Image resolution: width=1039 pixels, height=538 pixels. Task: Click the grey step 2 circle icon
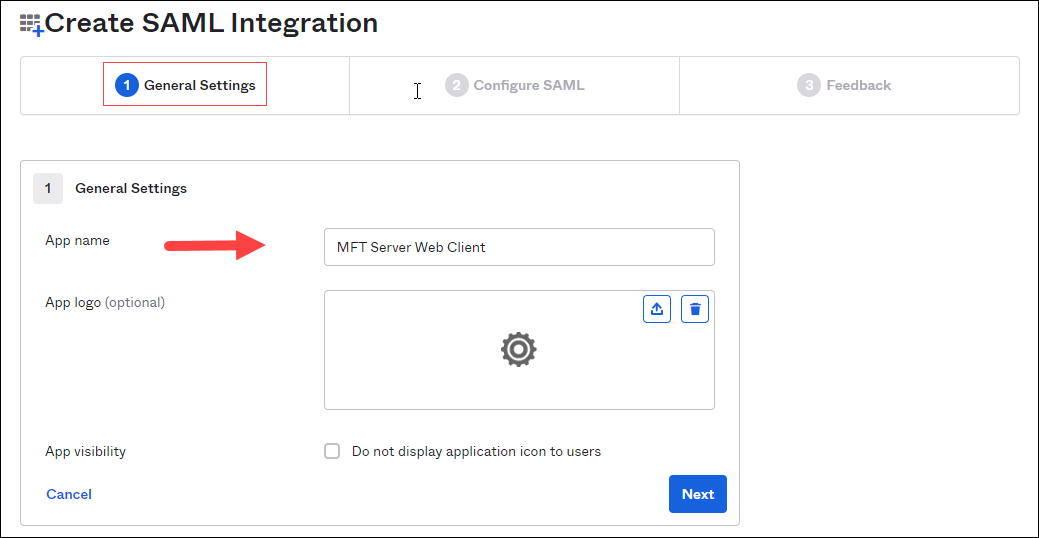[x=456, y=85]
